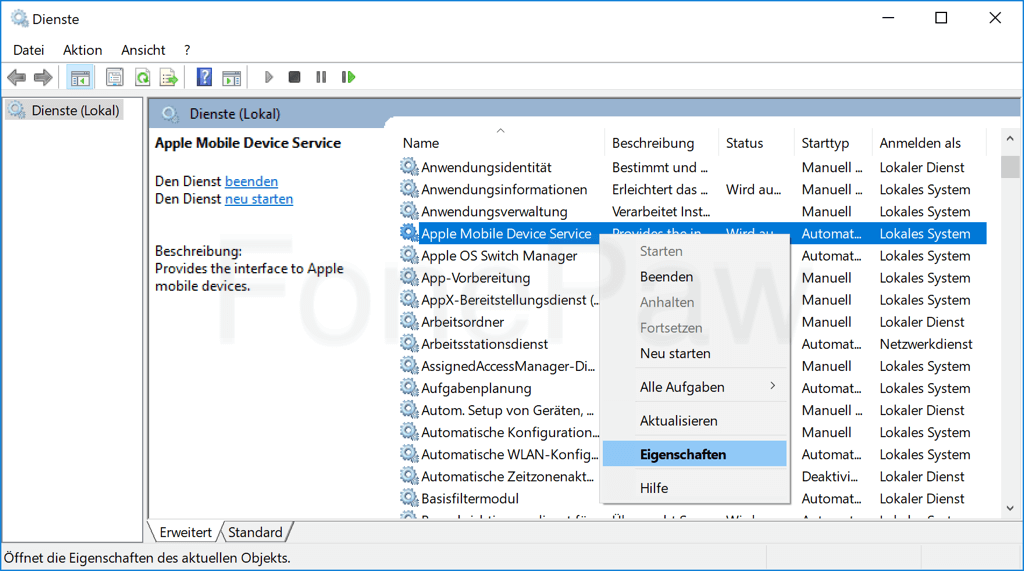
Task: Open the Ansicht menu
Action: click(x=143, y=50)
